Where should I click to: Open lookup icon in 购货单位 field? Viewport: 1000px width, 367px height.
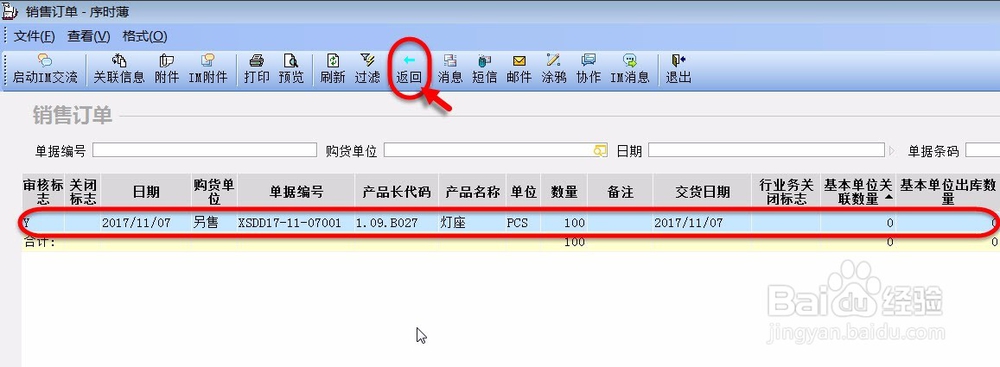[599, 151]
